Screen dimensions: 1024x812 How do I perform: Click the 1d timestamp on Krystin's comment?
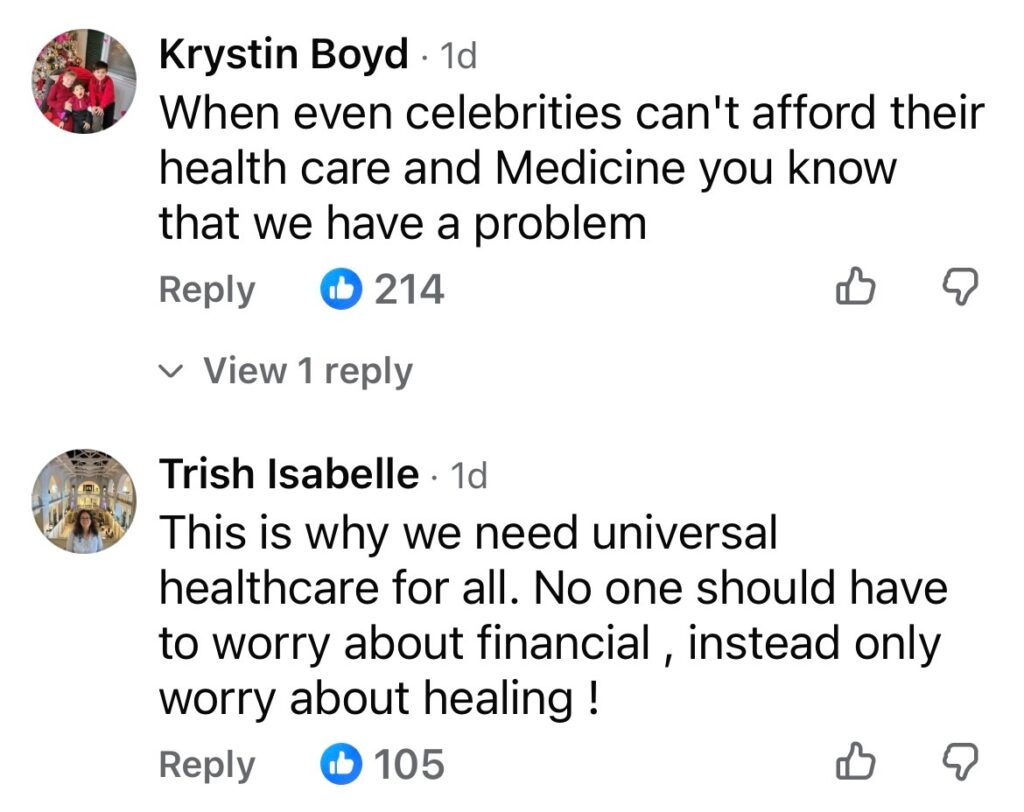coord(458,56)
